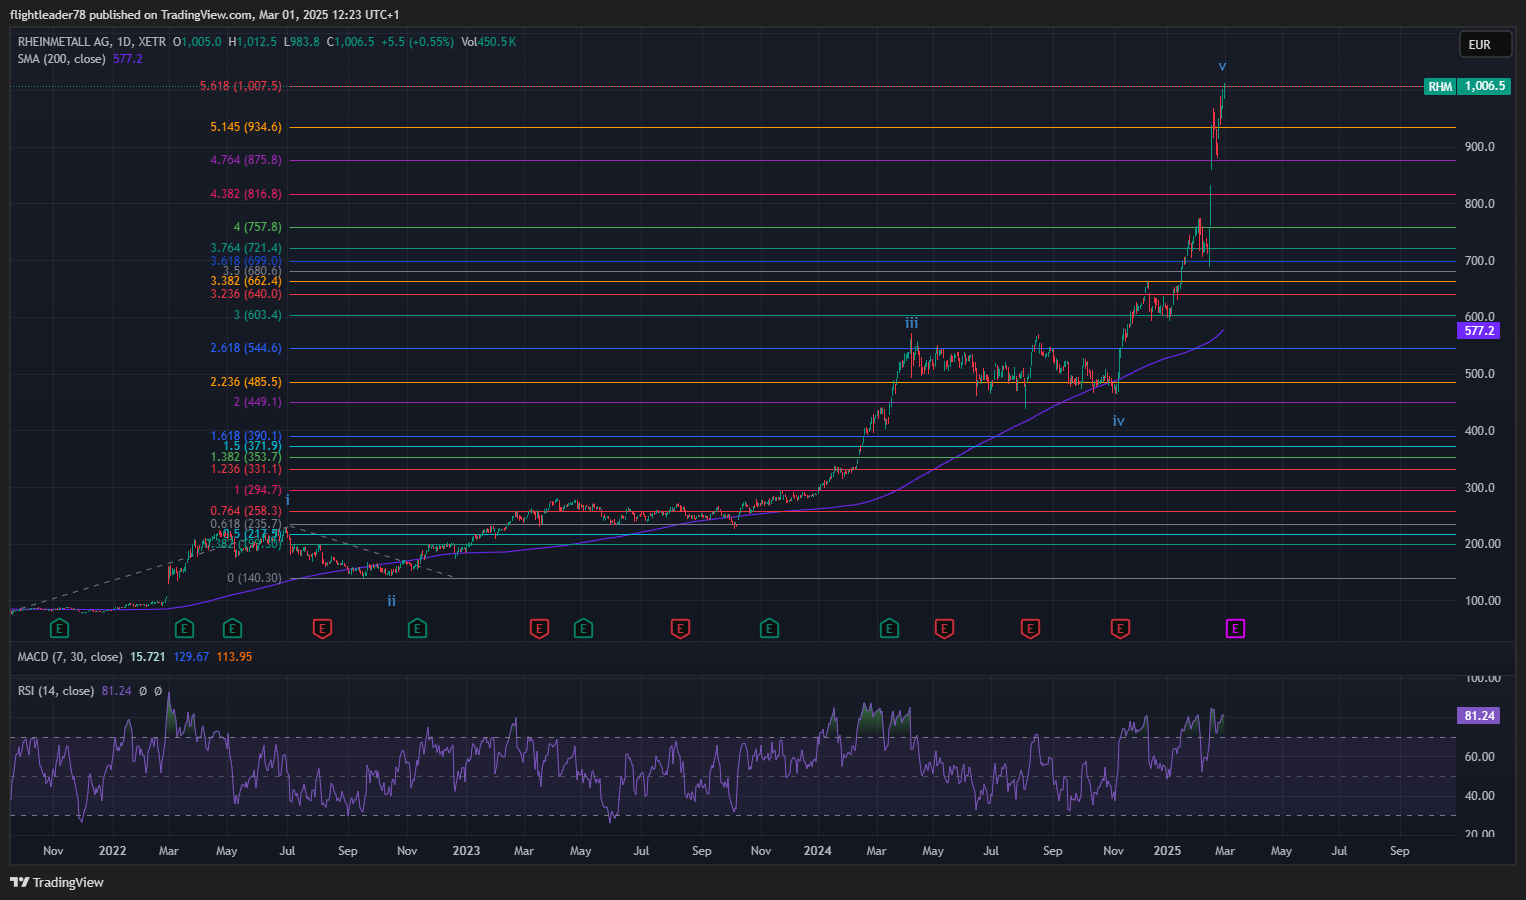Click the TradingView logo at bottom left

pos(57,882)
